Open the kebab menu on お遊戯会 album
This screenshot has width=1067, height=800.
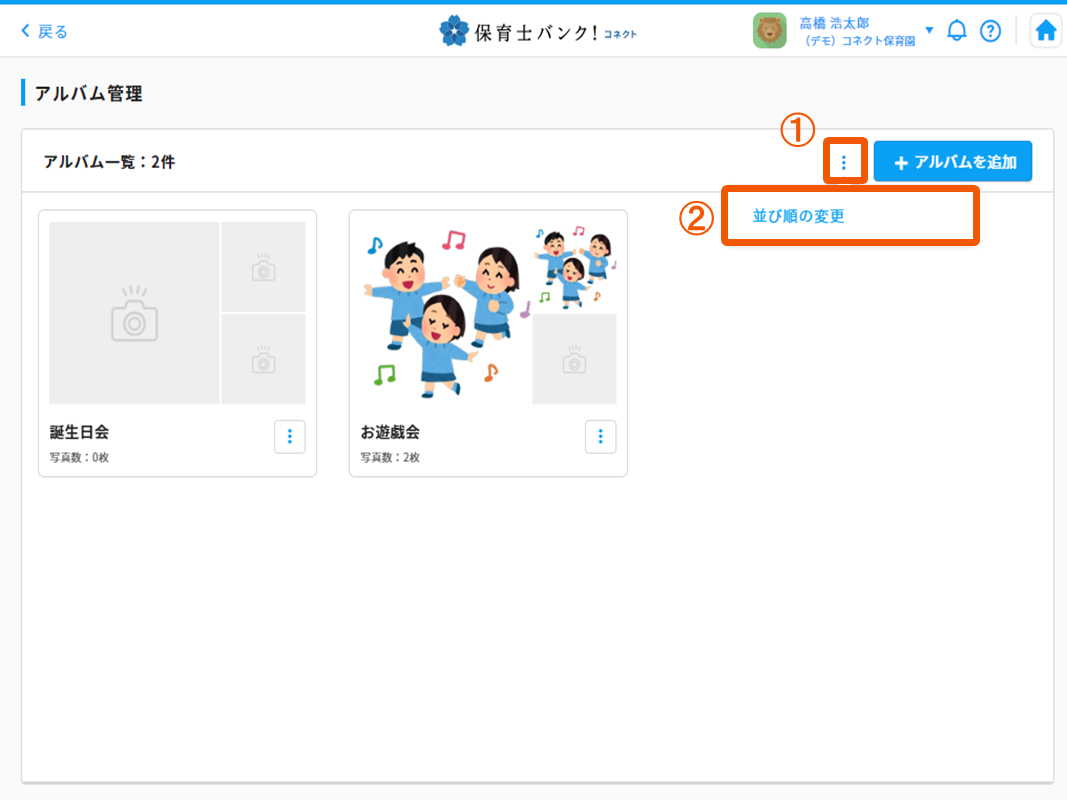pos(600,436)
